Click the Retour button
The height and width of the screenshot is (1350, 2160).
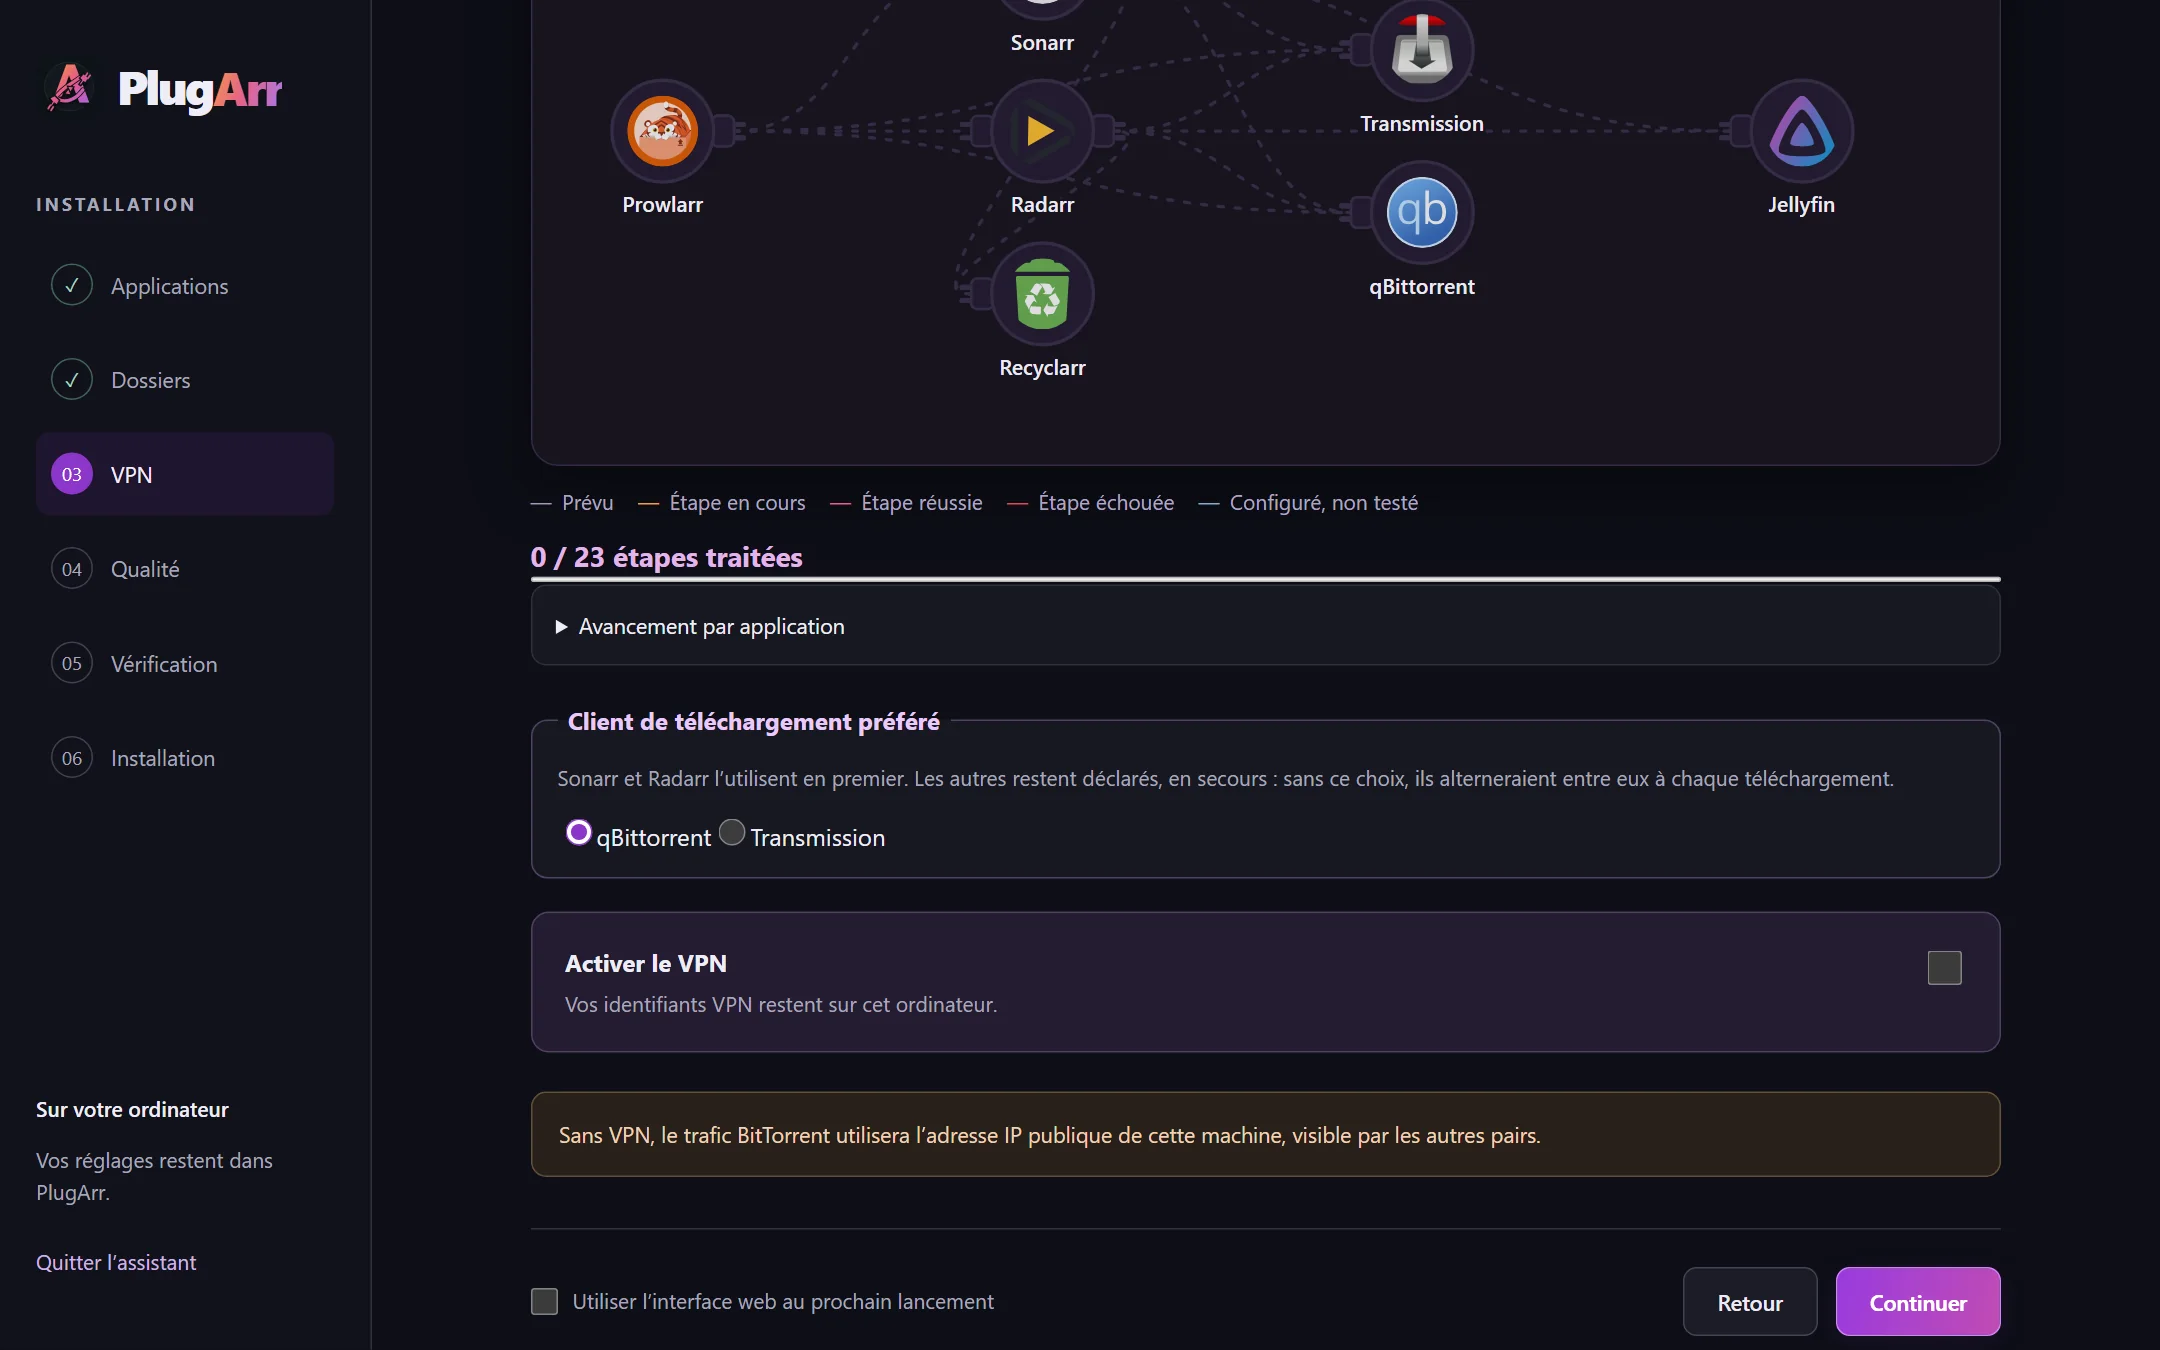pos(1750,1302)
